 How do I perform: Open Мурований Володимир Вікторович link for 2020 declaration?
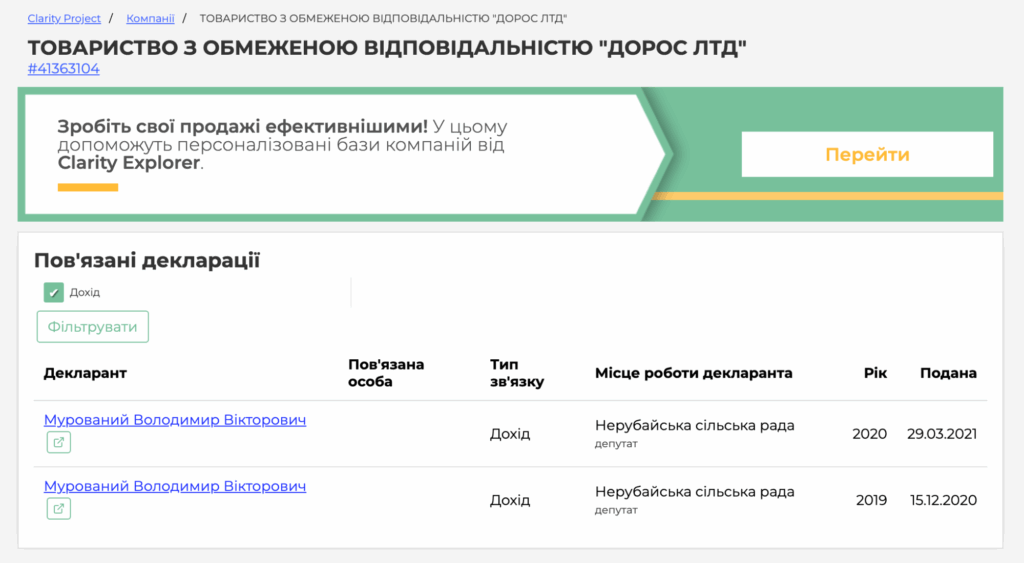tap(175, 420)
